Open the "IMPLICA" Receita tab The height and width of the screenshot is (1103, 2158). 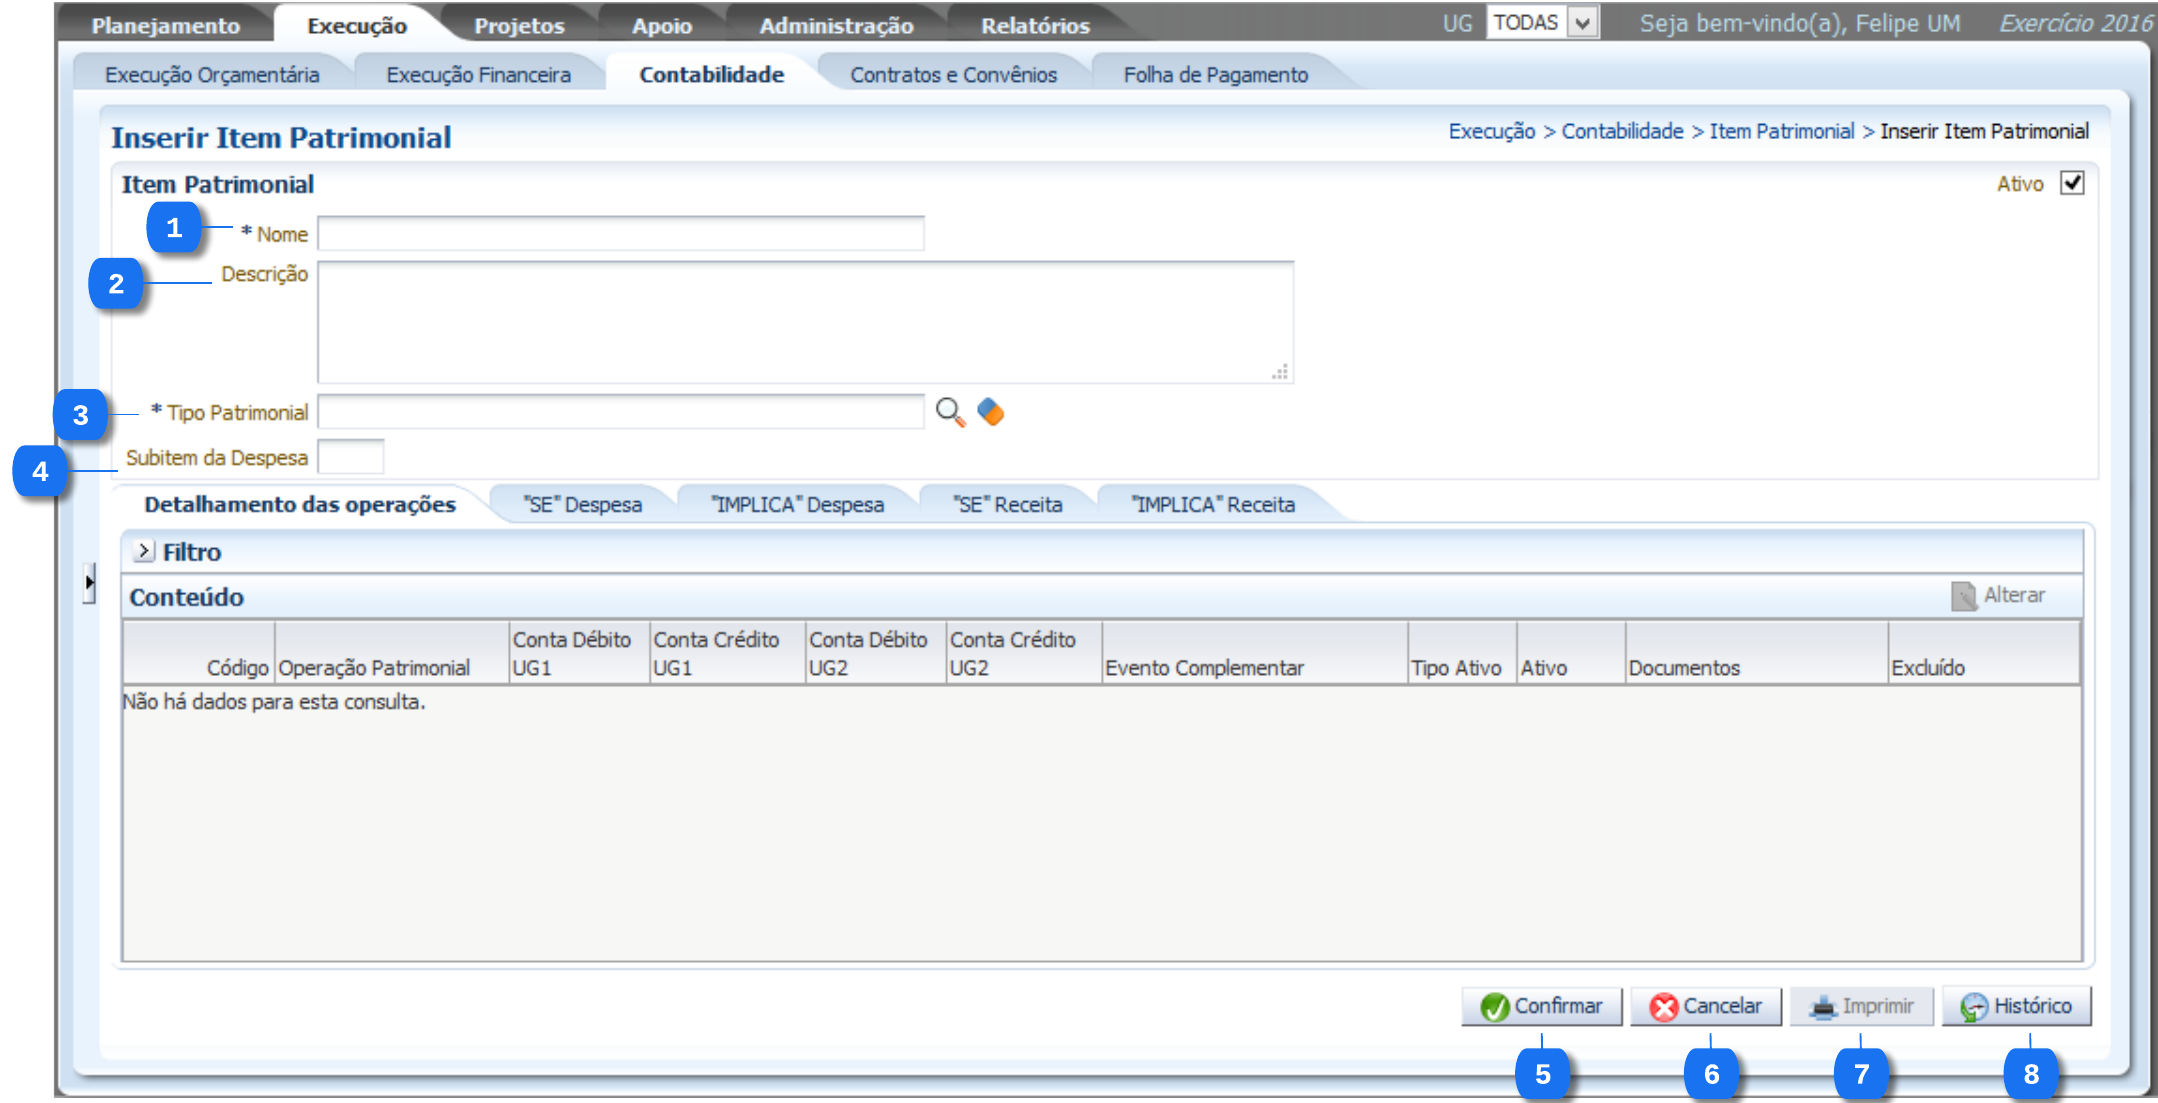coord(1213,505)
